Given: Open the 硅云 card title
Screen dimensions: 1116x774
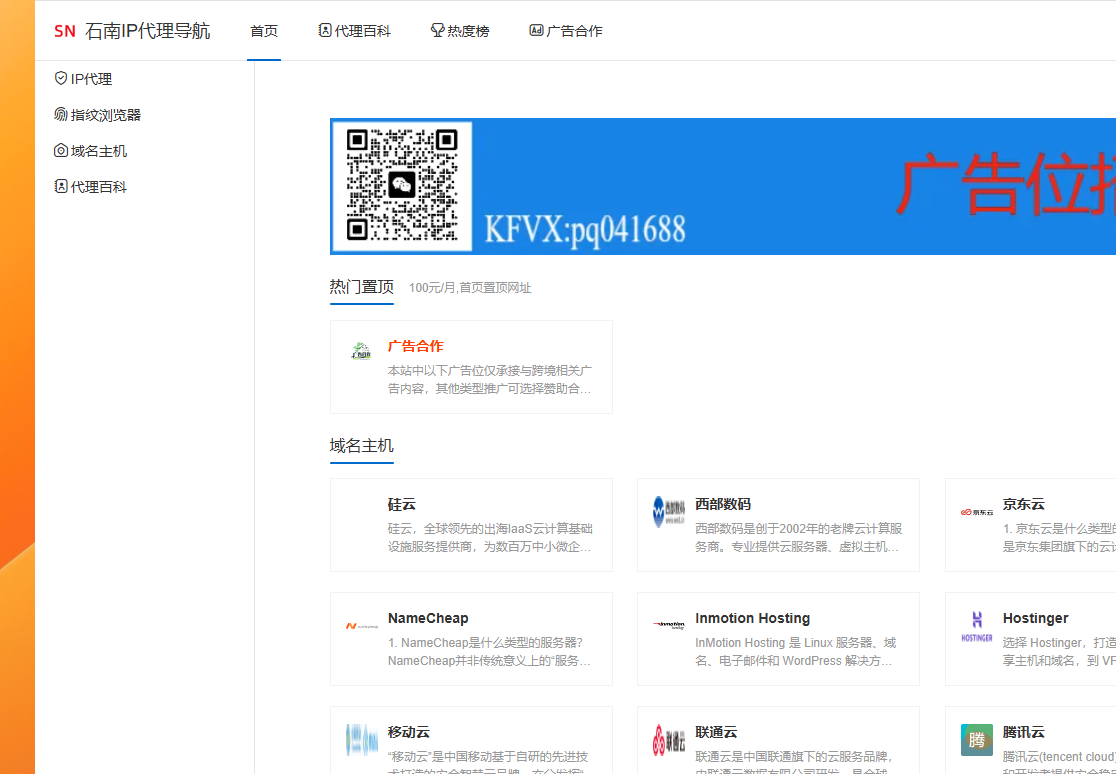Looking at the screenshot, I should tap(402, 504).
